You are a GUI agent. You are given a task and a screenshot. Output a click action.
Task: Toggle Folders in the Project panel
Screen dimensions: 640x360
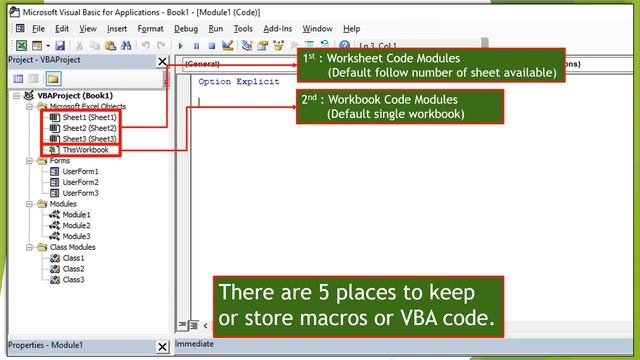pos(53,79)
